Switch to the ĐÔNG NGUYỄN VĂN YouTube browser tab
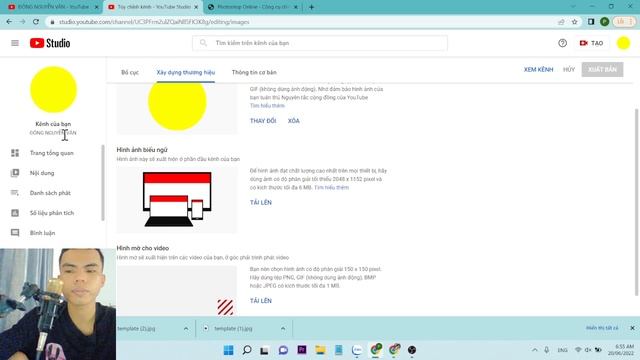The width and height of the screenshot is (640, 360). click(x=52, y=7)
